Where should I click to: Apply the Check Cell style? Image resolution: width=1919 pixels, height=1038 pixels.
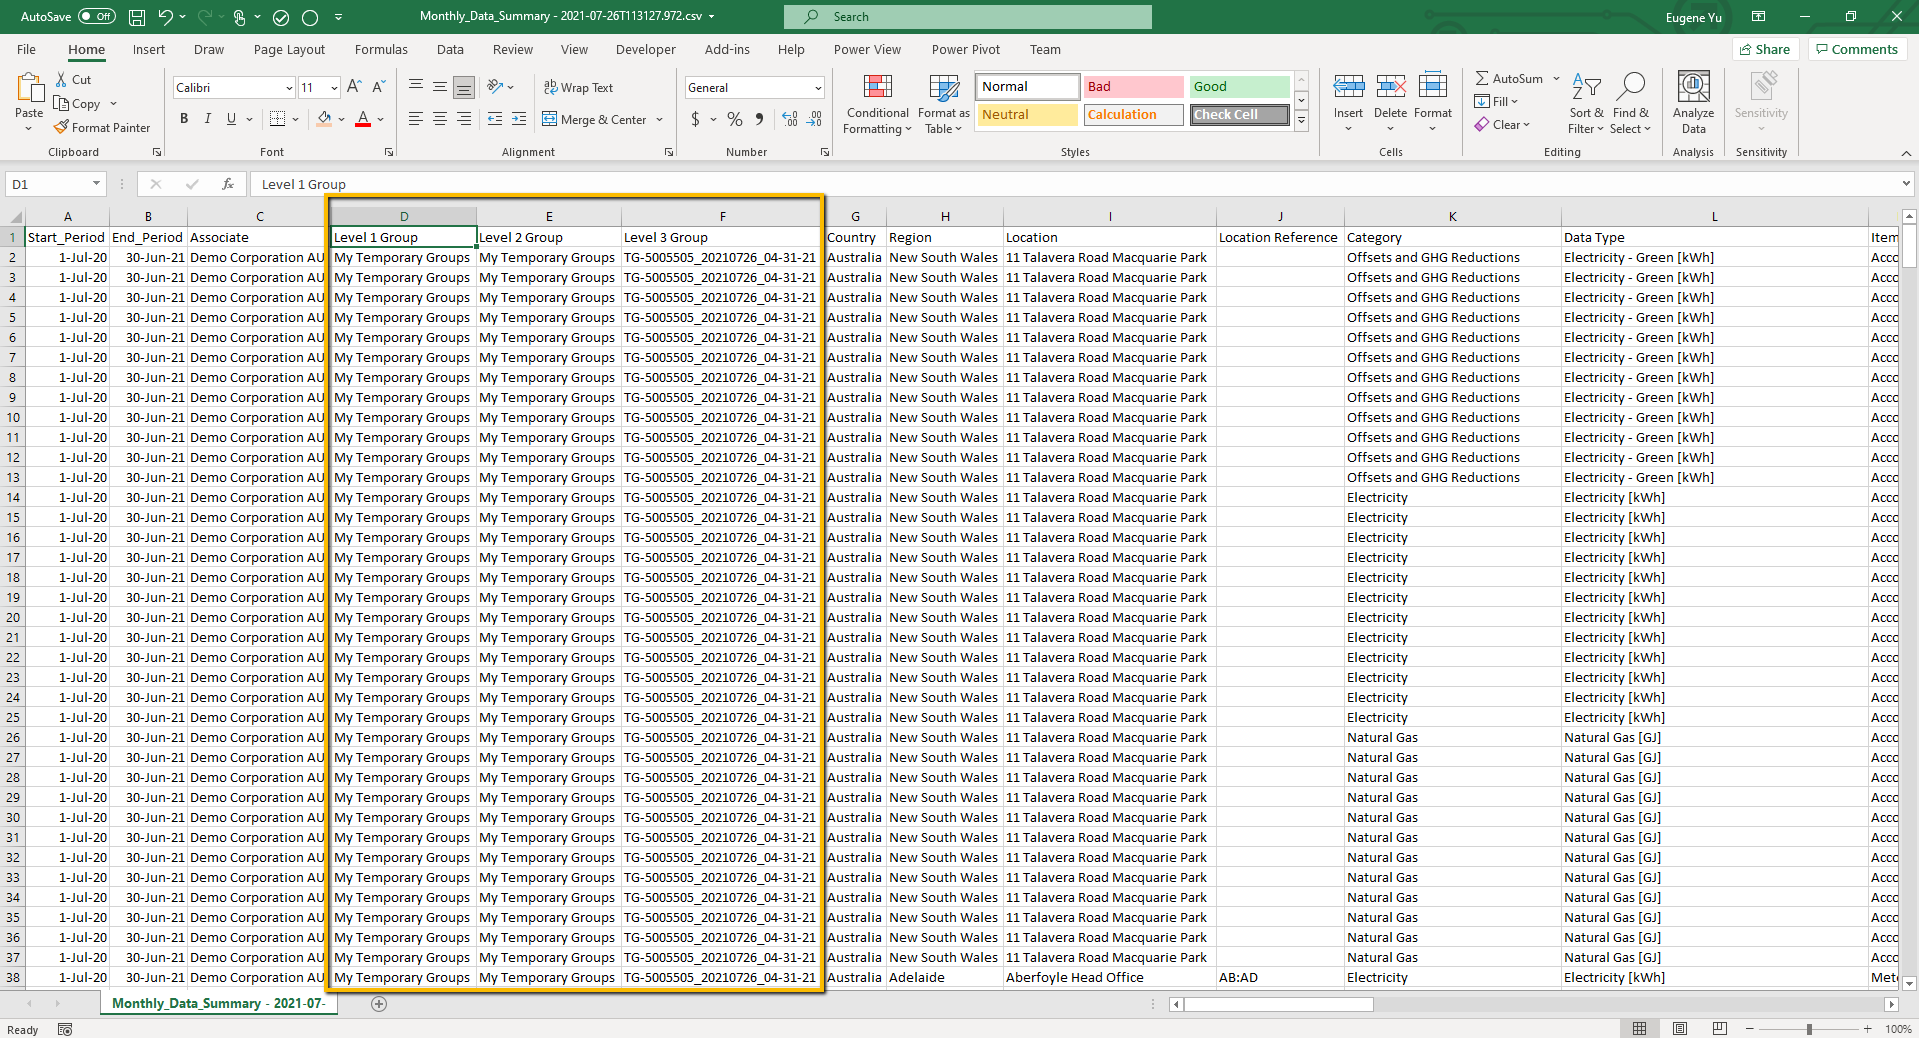click(1239, 115)
